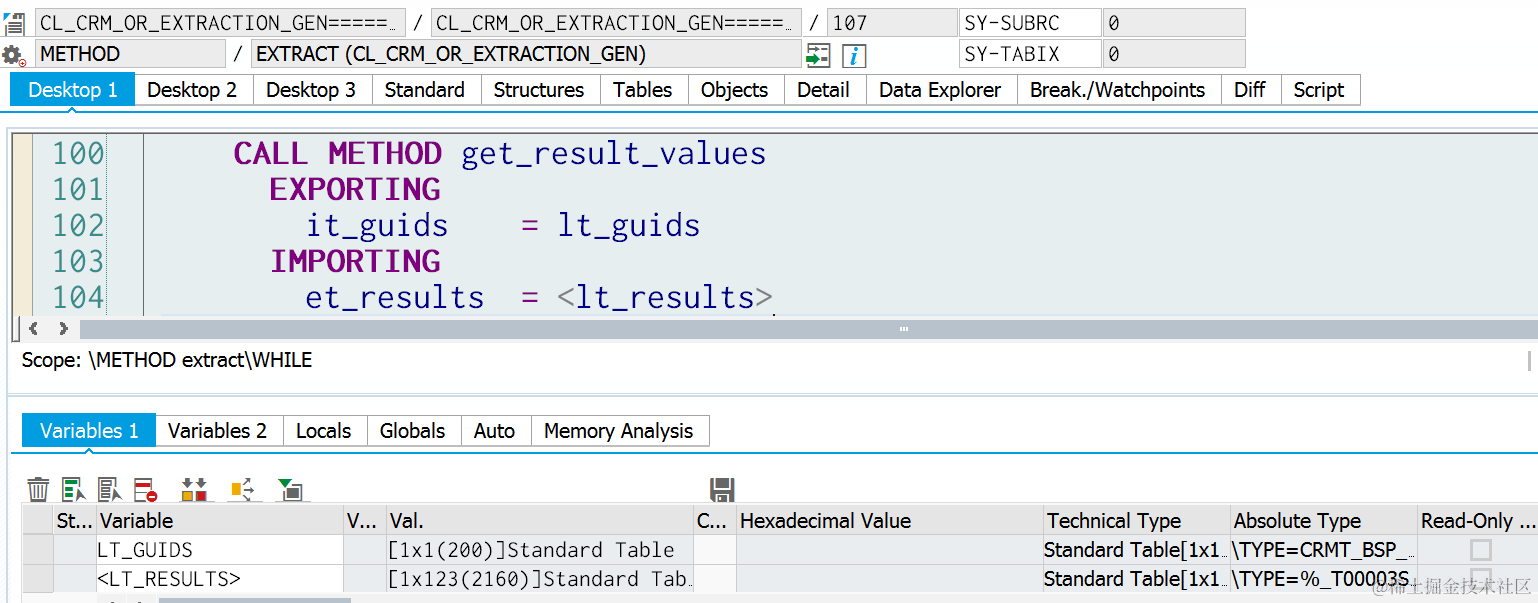Click the [1x123(2160)]Standard Tab. value
The width and height of the screenshot is (1538, 603).
[538, 579]
